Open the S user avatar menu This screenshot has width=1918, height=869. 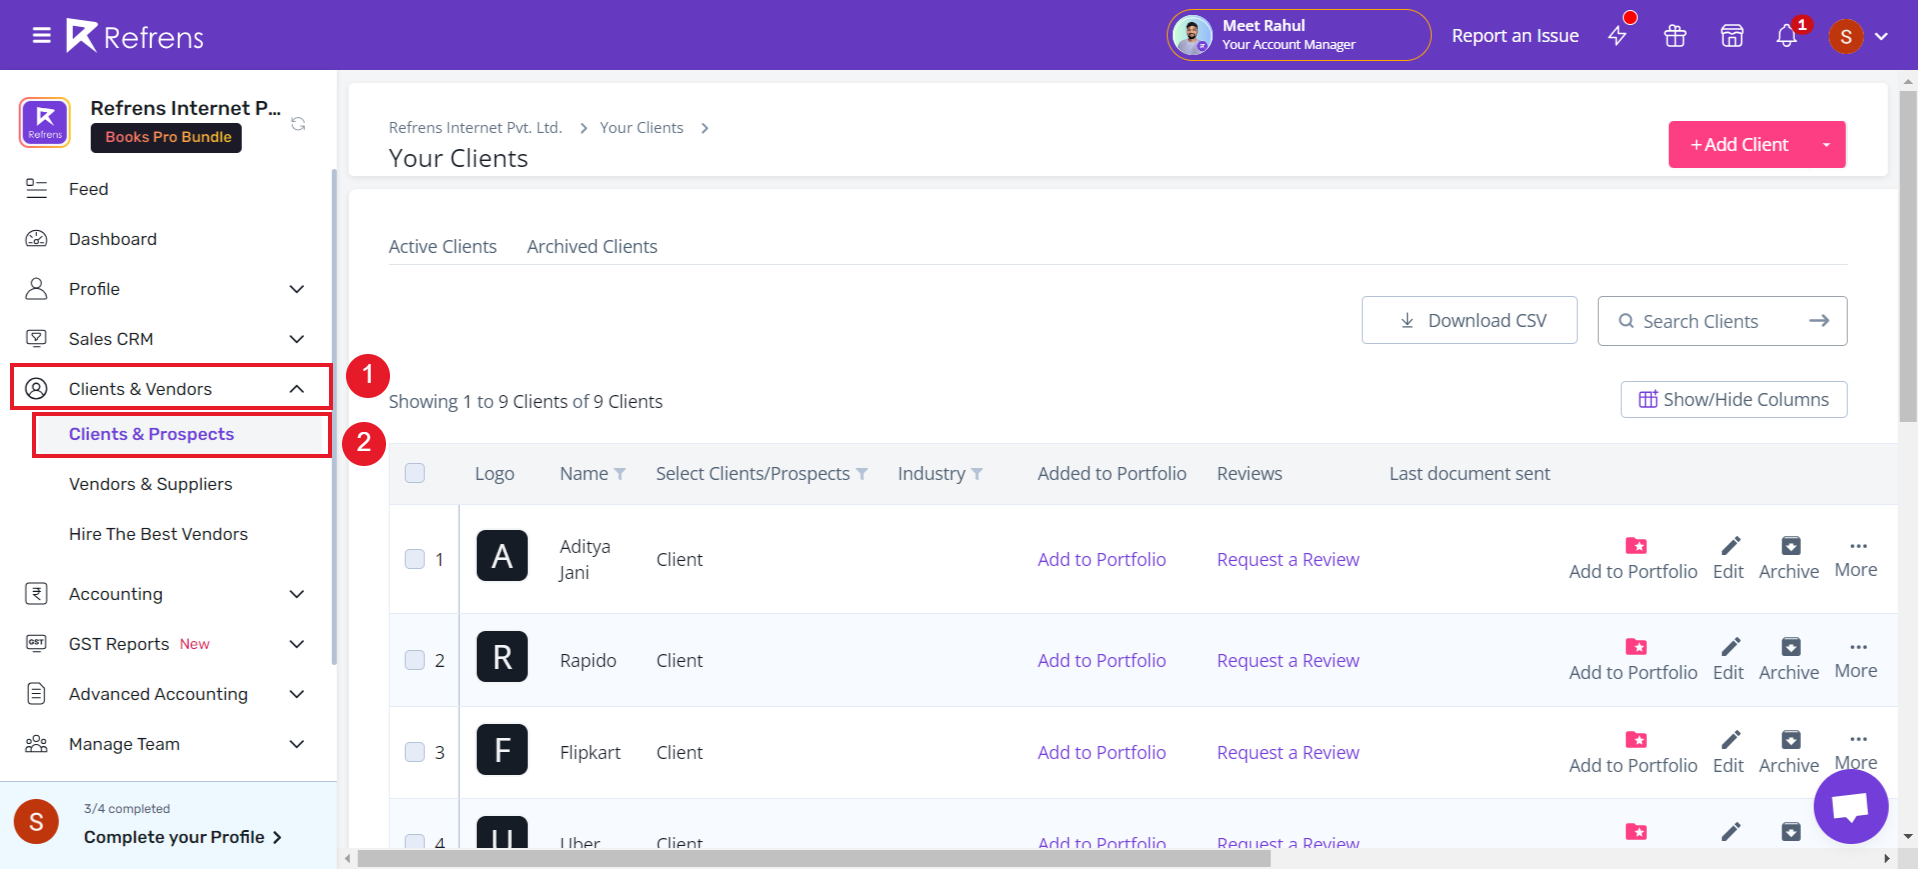1846,37
